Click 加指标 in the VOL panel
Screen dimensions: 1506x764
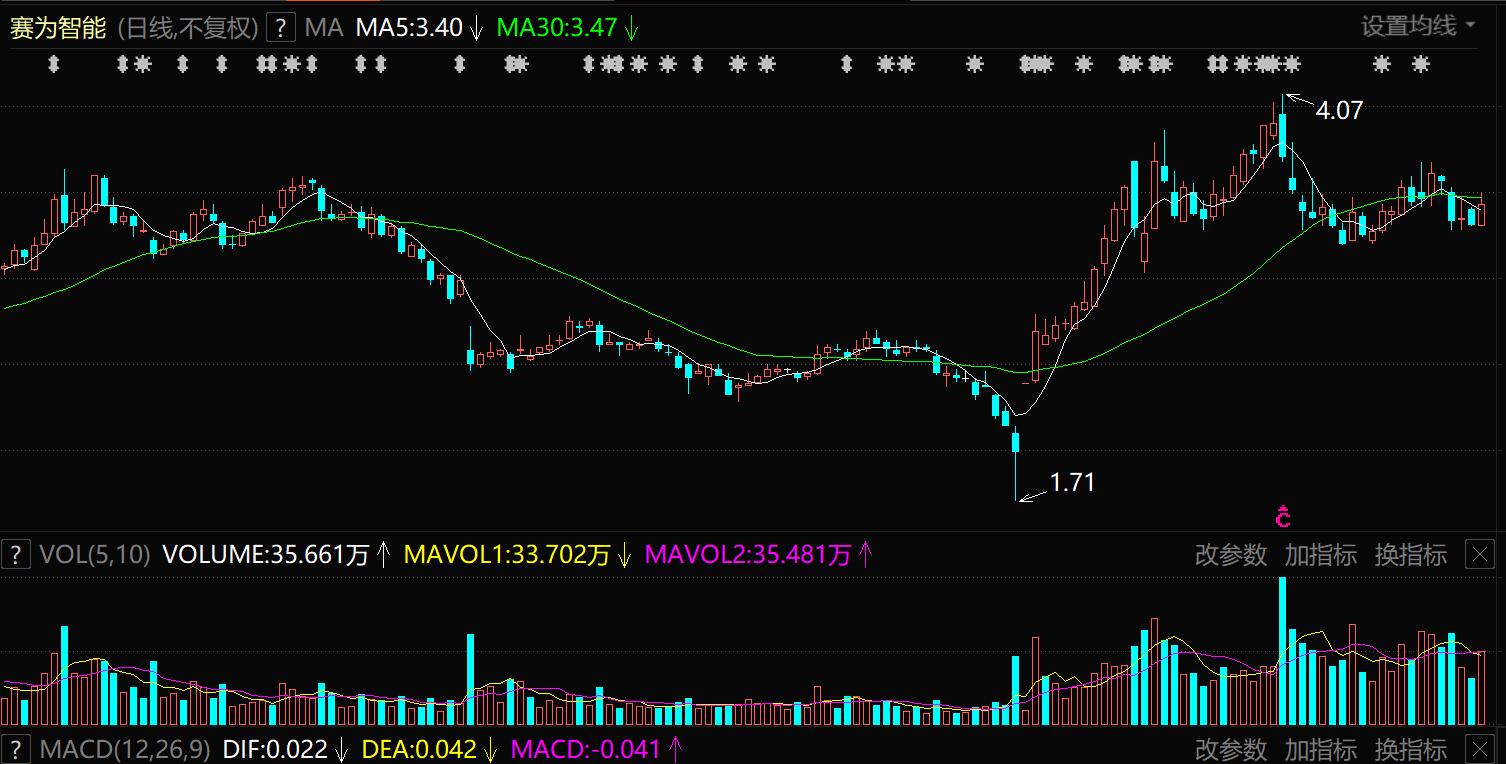point(1320,555)
